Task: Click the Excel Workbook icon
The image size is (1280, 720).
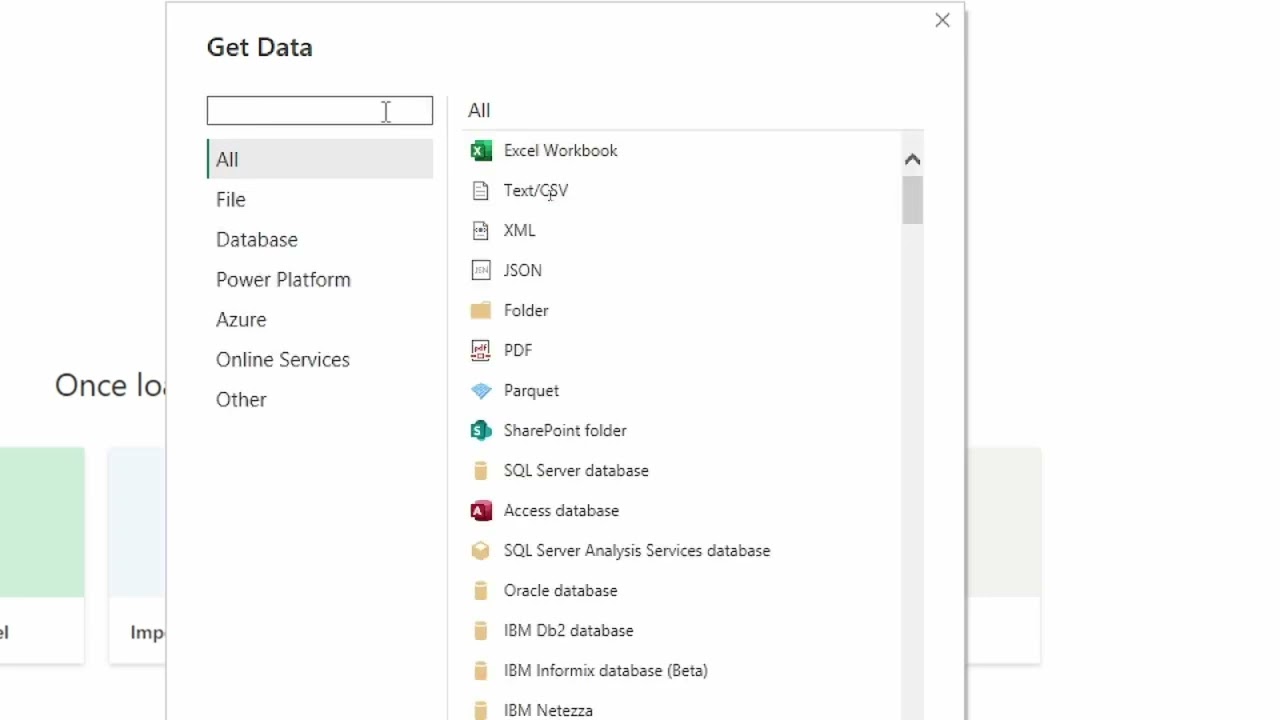Action: (x=481, y=151)
